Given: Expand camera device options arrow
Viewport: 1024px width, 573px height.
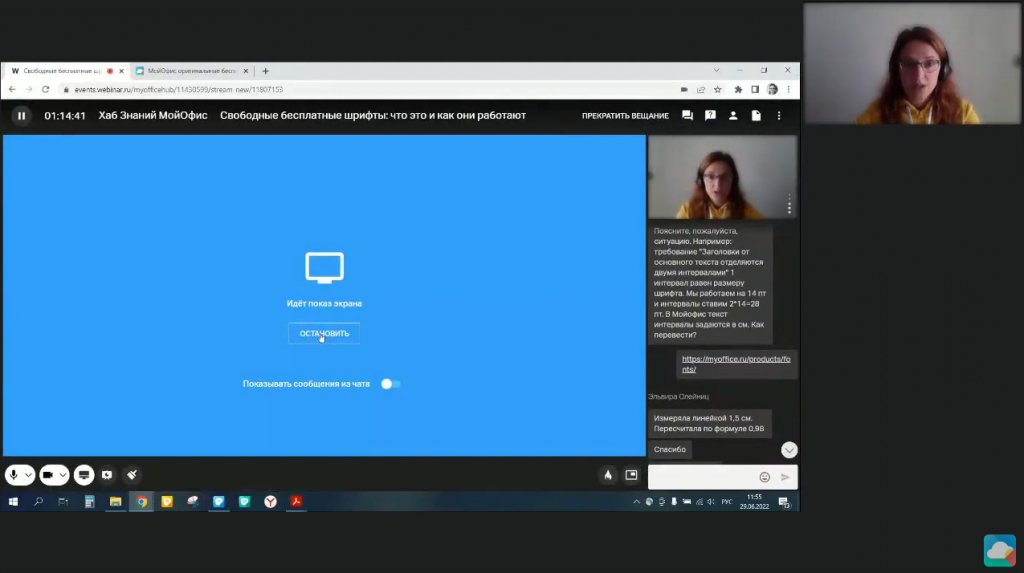Looking at the screenshot, I should pyautogui.click(x=63, y=475).
